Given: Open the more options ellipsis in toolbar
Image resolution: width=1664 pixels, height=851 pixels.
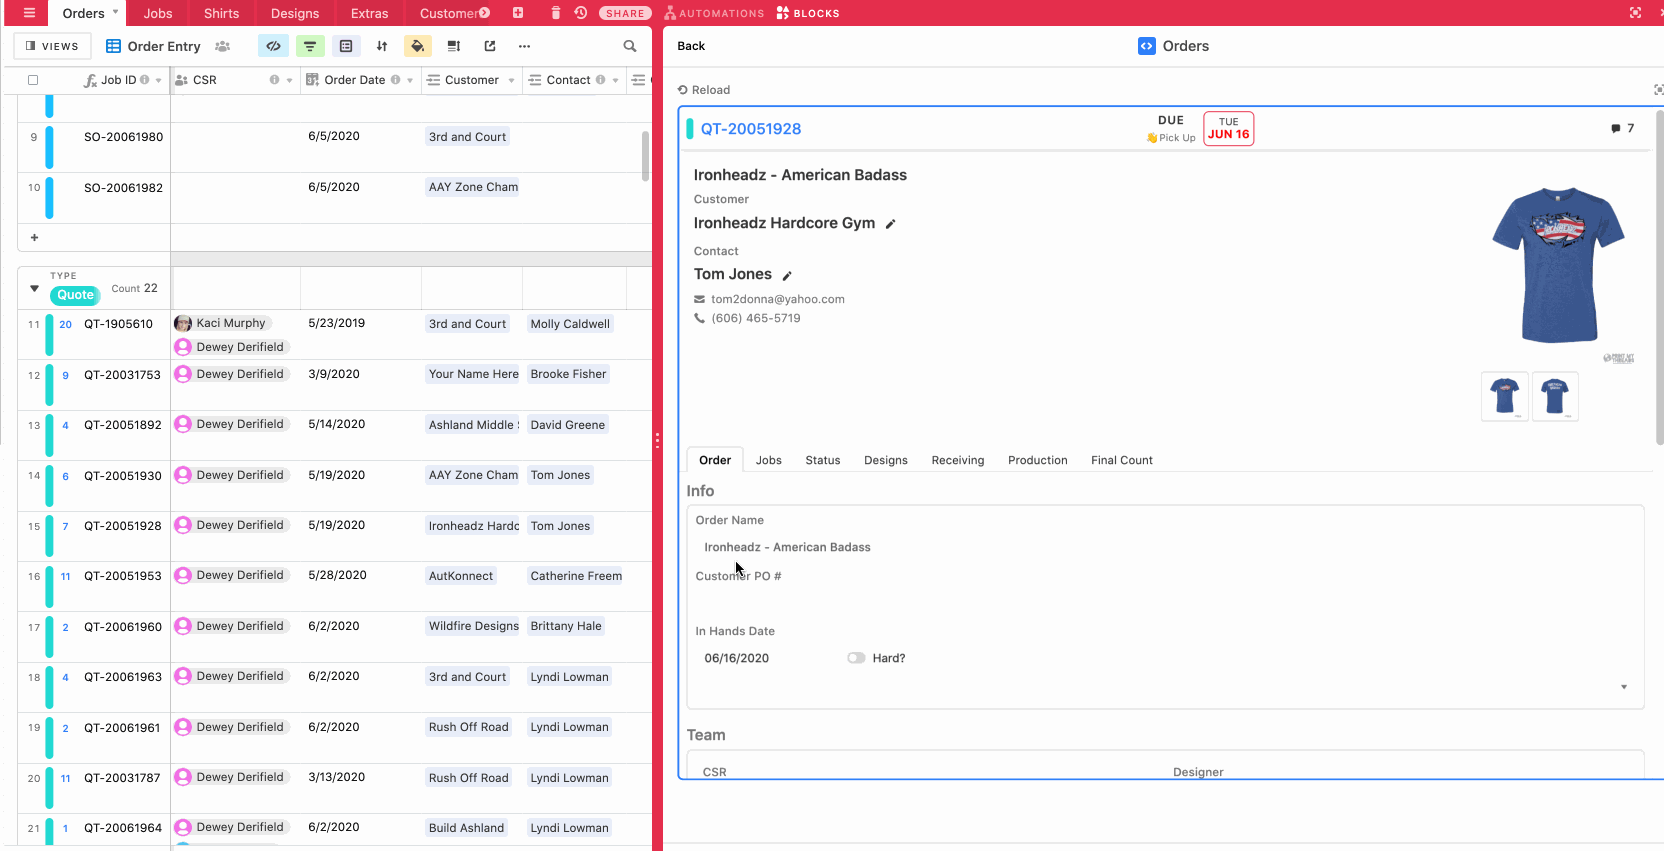Looking at the screenshot, I should tap(524, 46).
